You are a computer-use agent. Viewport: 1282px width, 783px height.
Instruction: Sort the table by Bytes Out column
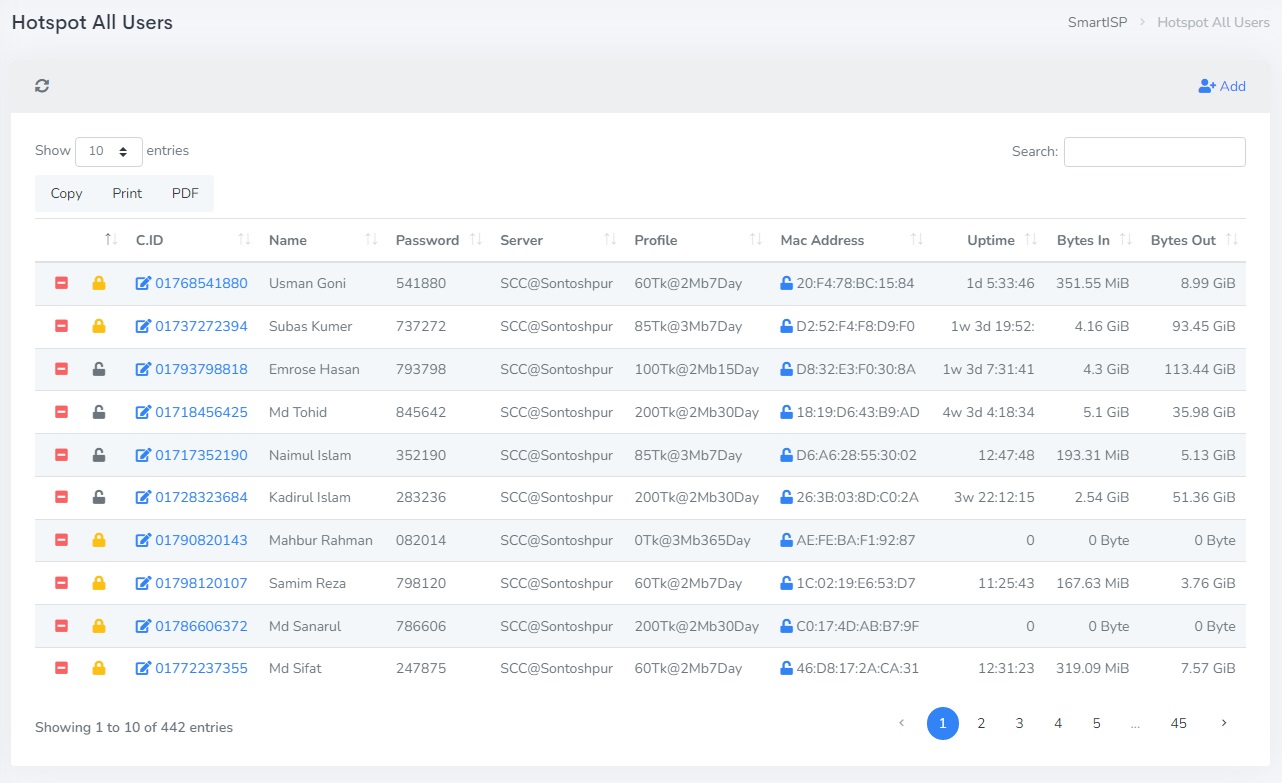point(1183,241)
